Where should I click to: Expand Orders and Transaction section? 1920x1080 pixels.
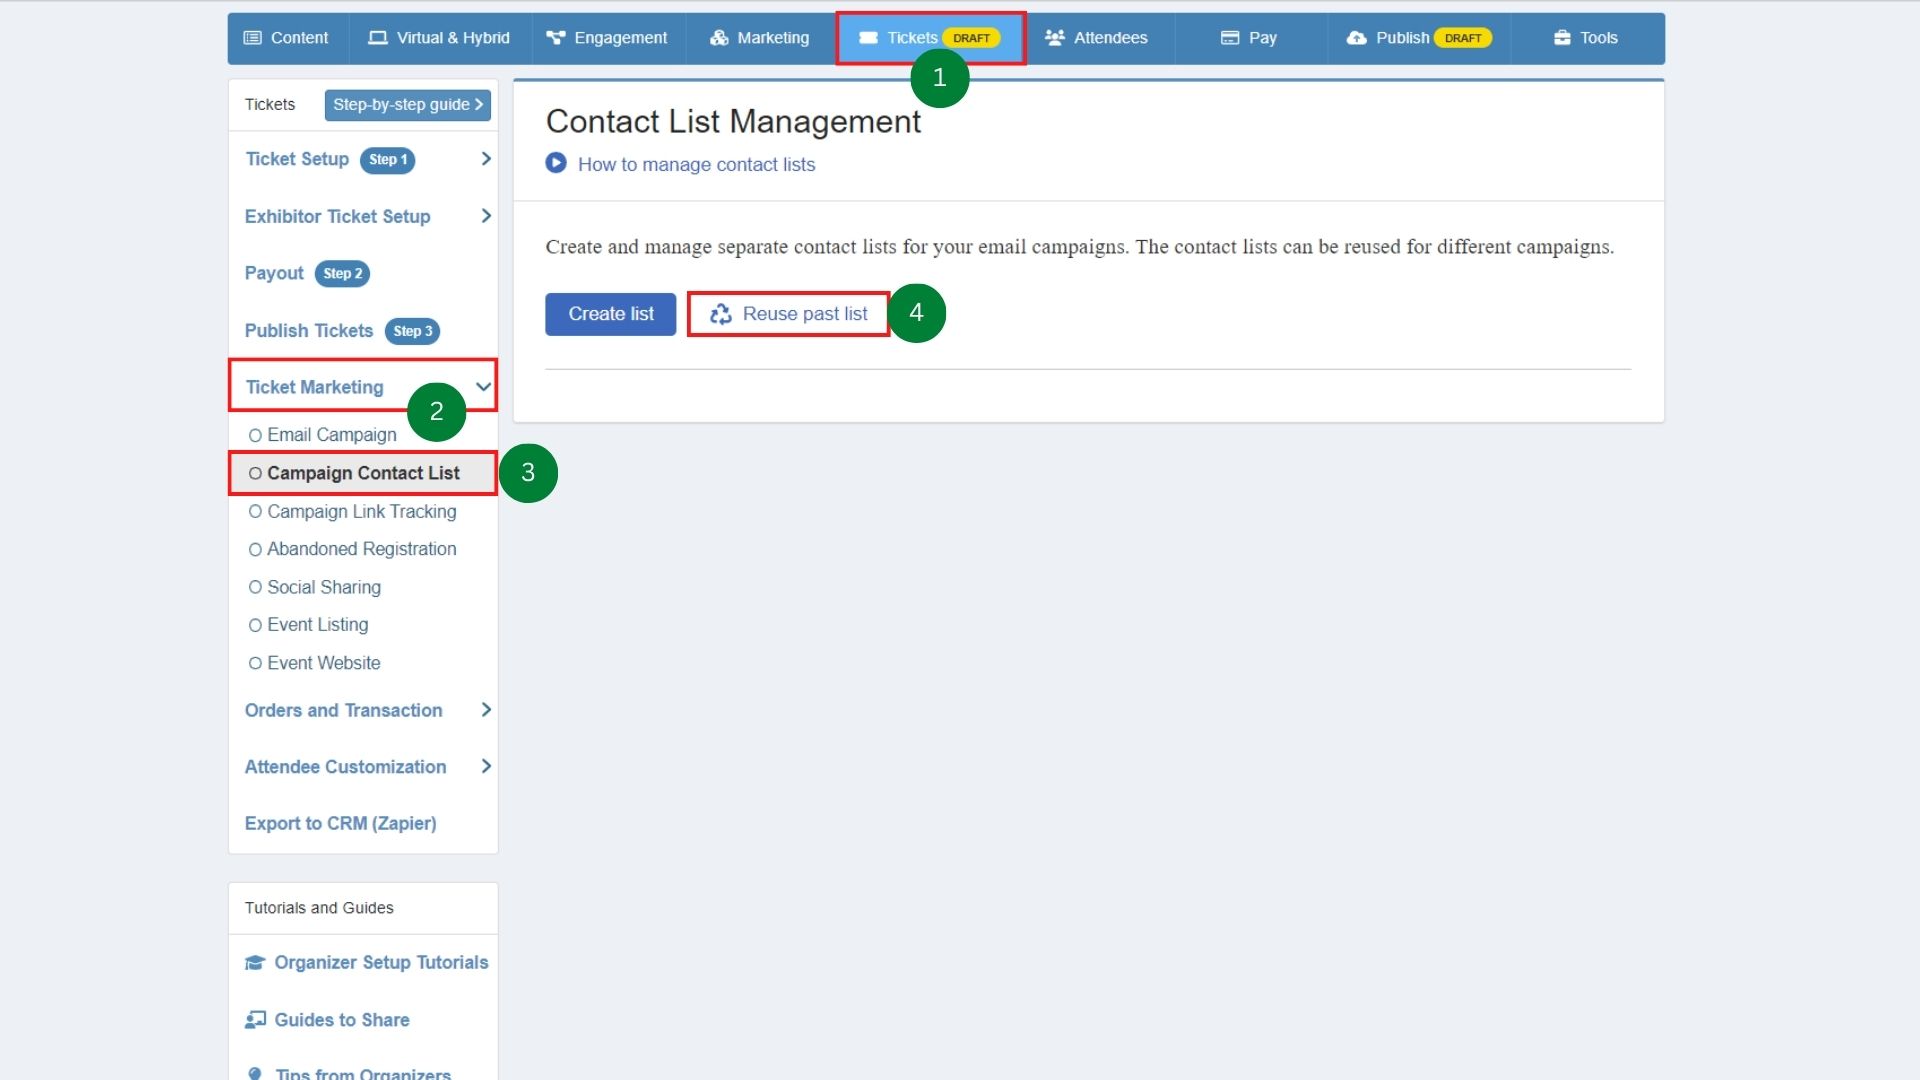click(486, 710)
